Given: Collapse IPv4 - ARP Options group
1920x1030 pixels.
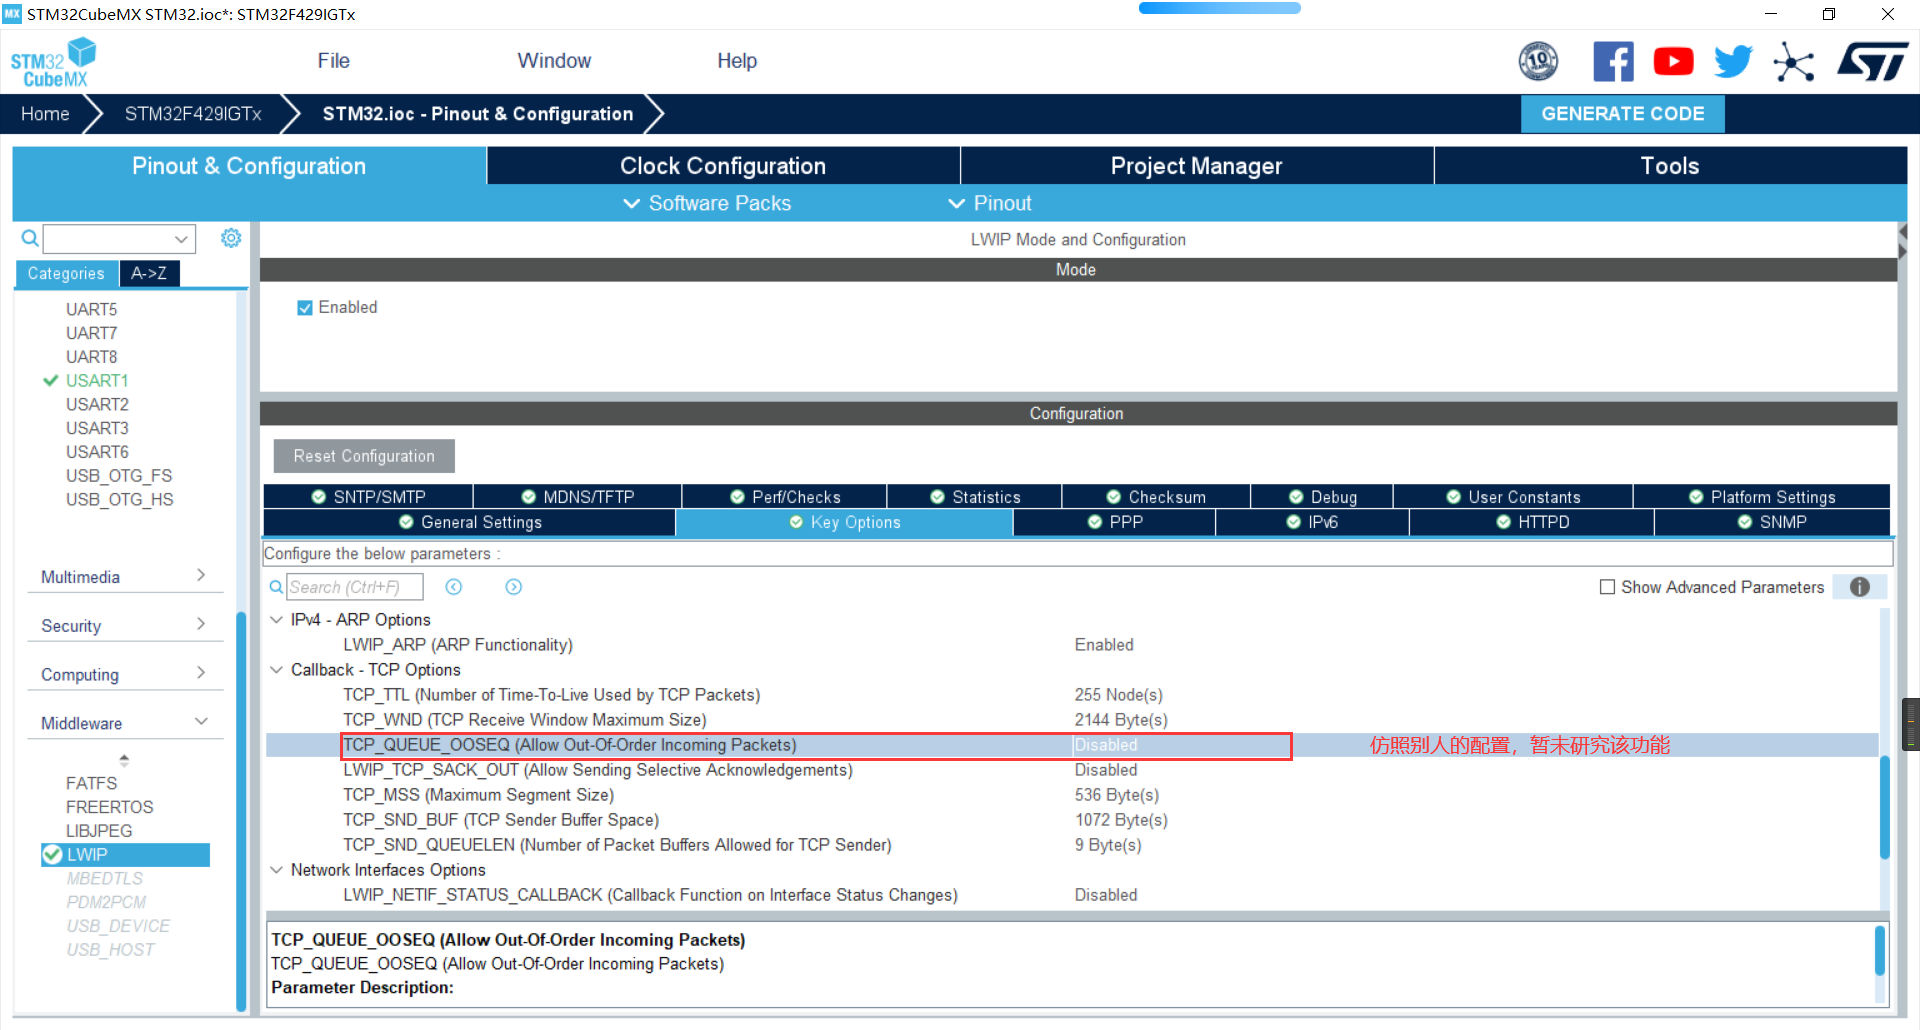Looking at the screenshot, I should (277, 620).
